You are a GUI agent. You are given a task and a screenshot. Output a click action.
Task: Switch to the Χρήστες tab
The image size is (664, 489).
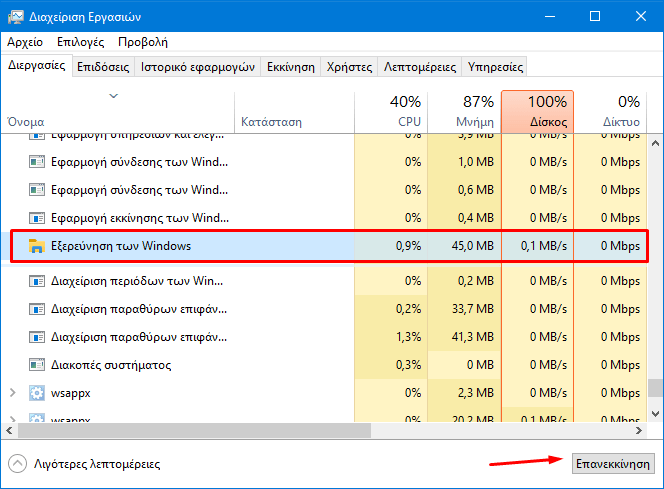point(349,67)
